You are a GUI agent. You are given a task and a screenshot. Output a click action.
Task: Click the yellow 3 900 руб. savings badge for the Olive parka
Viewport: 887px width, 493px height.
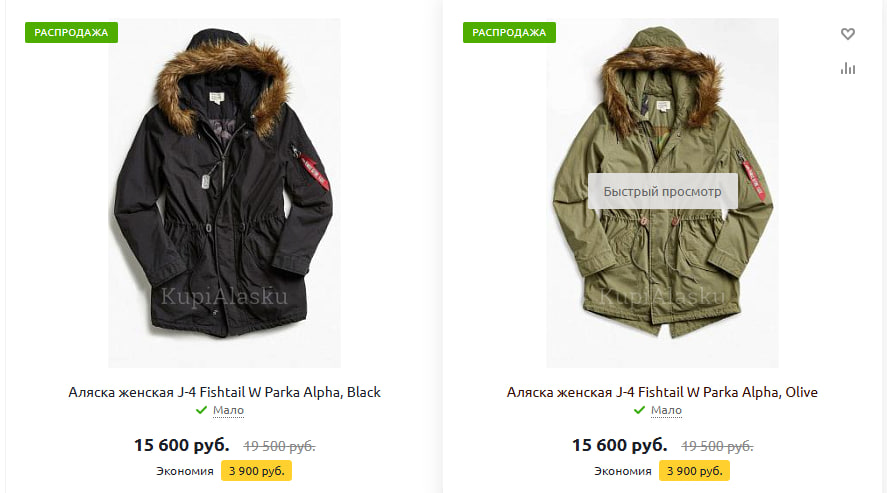click(x=694, y=471)
